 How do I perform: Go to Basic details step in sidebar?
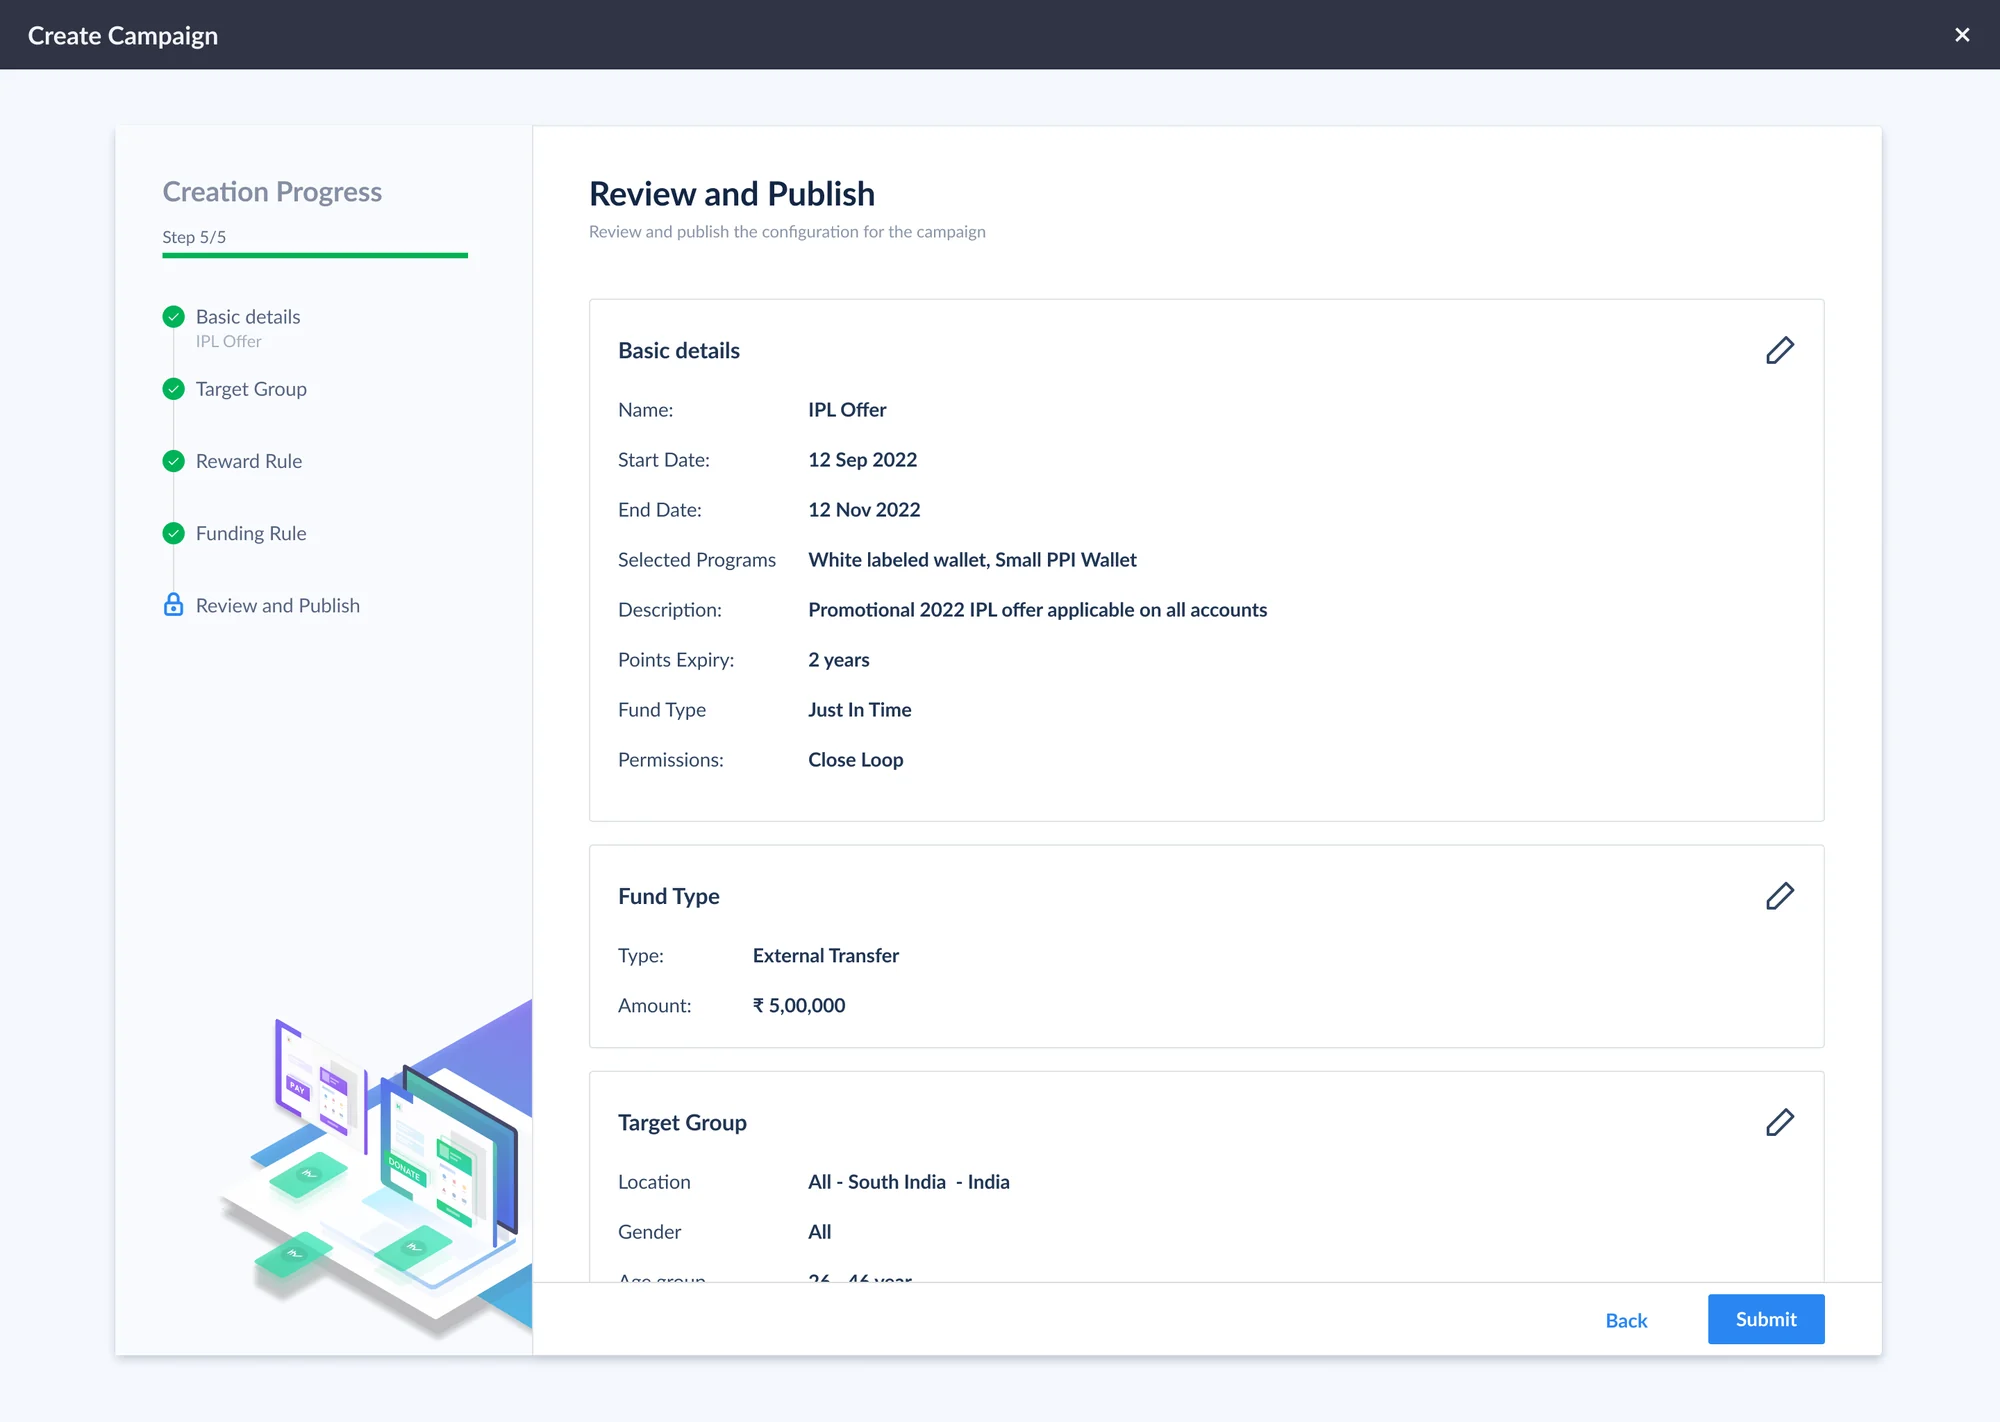pyautogui.click(x=248, y=317)
